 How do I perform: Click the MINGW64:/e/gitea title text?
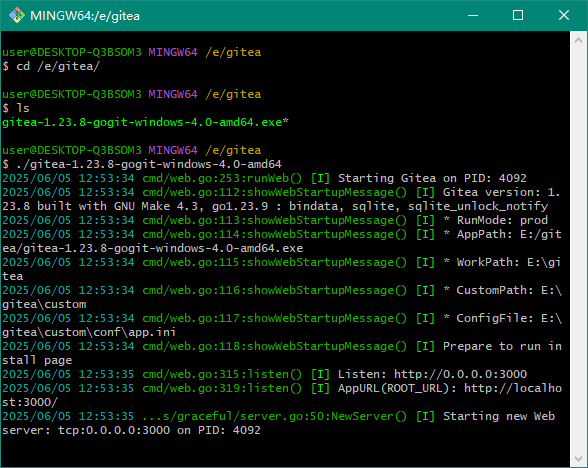tap(85, 16)
